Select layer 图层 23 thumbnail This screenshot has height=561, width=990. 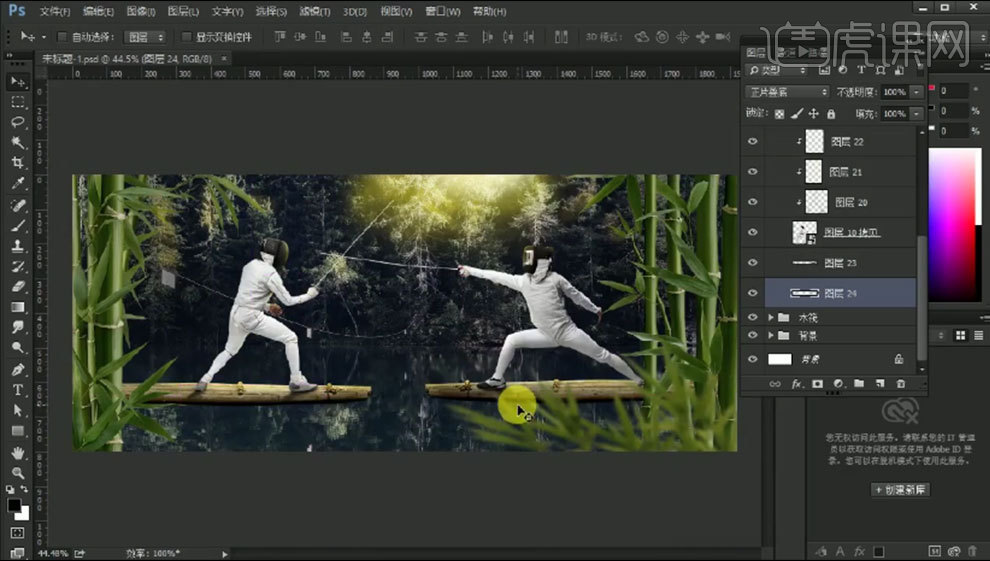point(805,263)
